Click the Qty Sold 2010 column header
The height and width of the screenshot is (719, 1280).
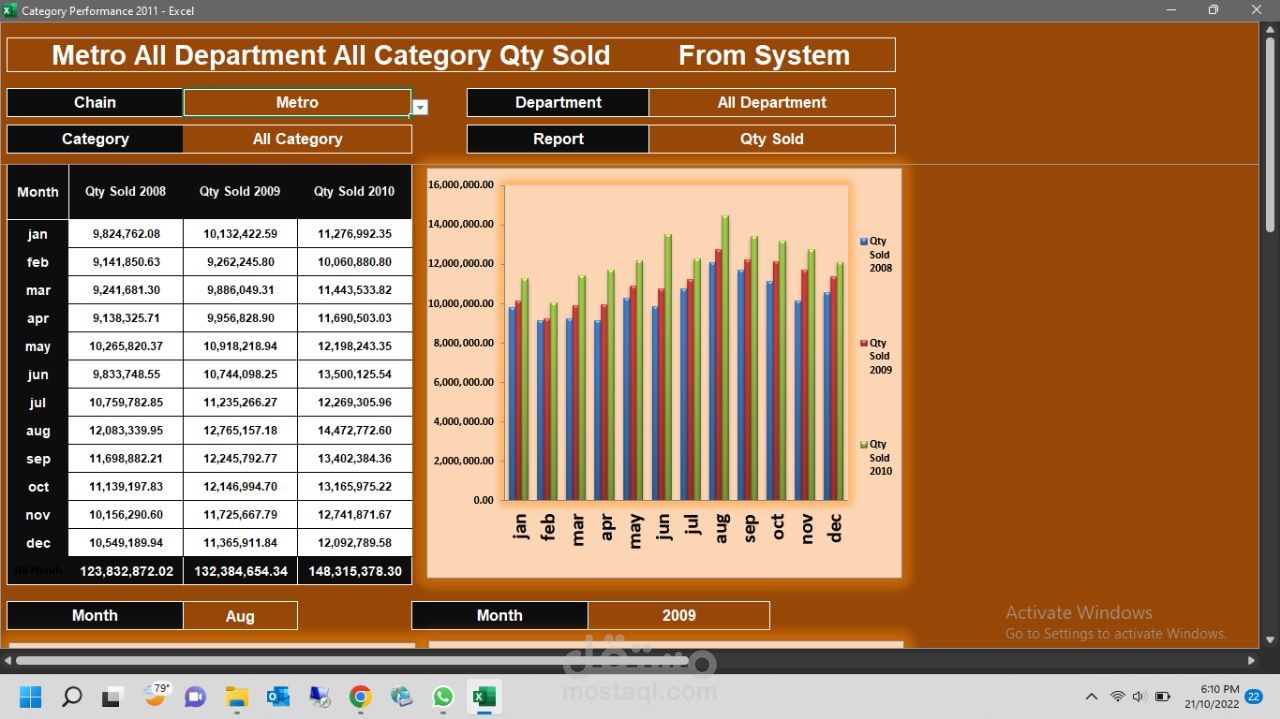pos(354,192)
